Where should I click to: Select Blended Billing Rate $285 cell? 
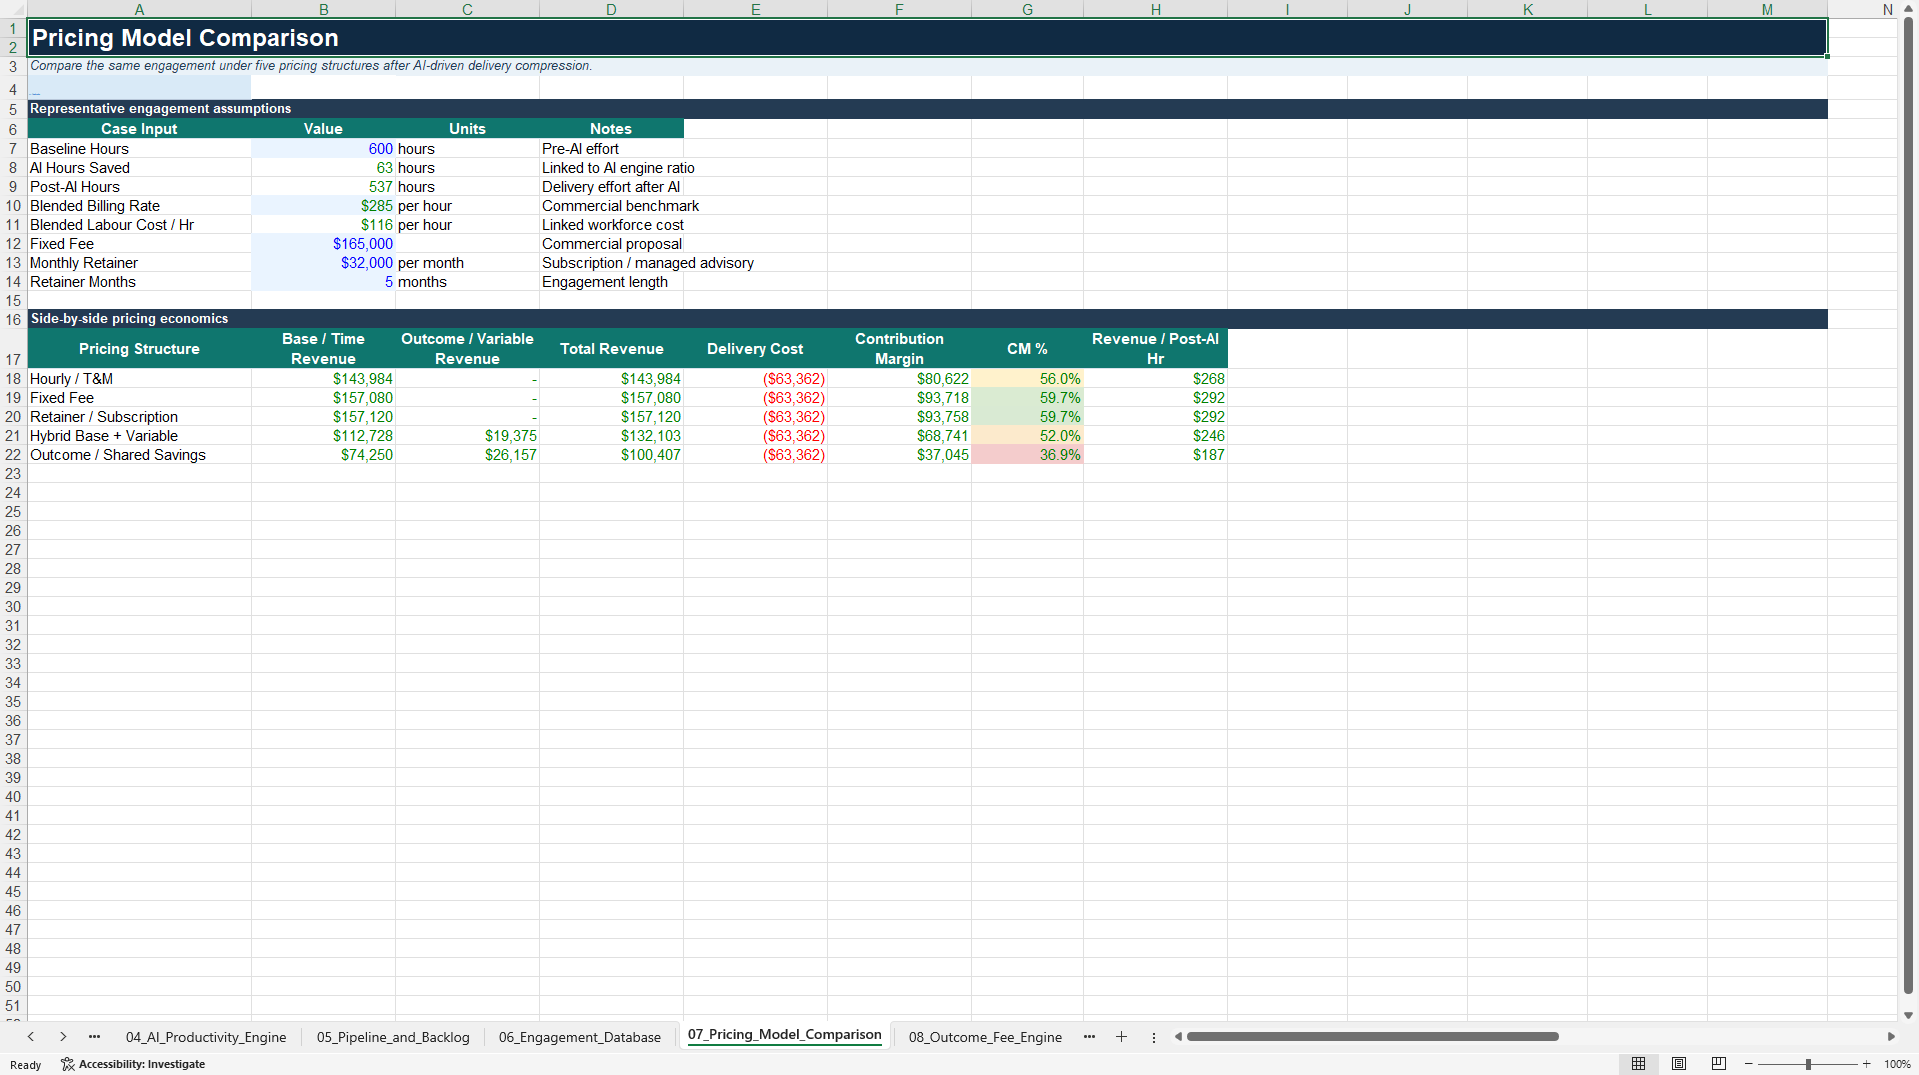click(x=323, y=206)
